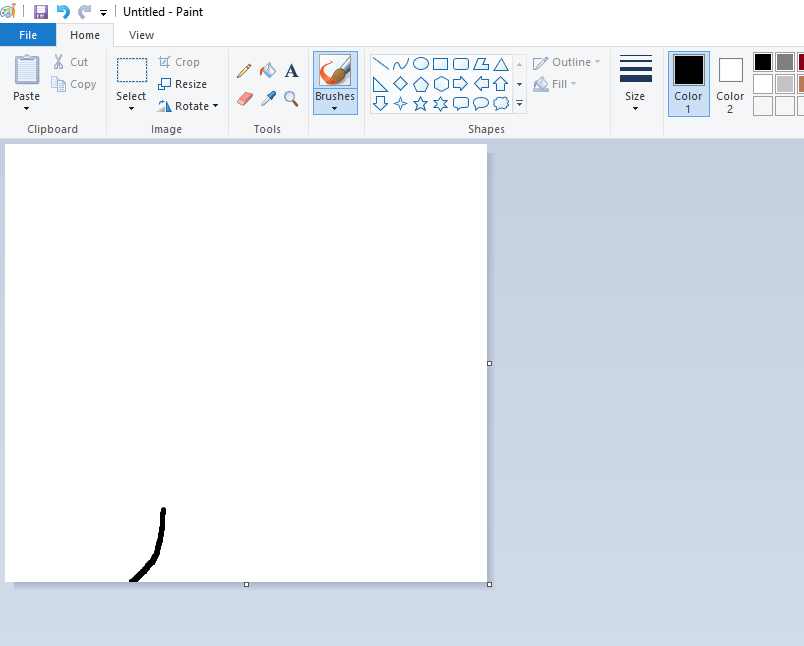This screenshot has width=804, height=646.
Task: Click the canvas bottom-edge resize handle
Action: (x=247, y=584)
